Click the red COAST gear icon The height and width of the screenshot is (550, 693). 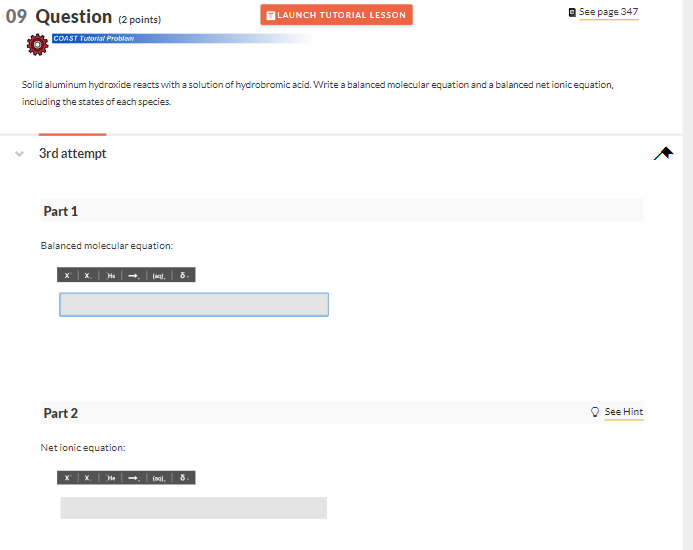pos(37,45)
